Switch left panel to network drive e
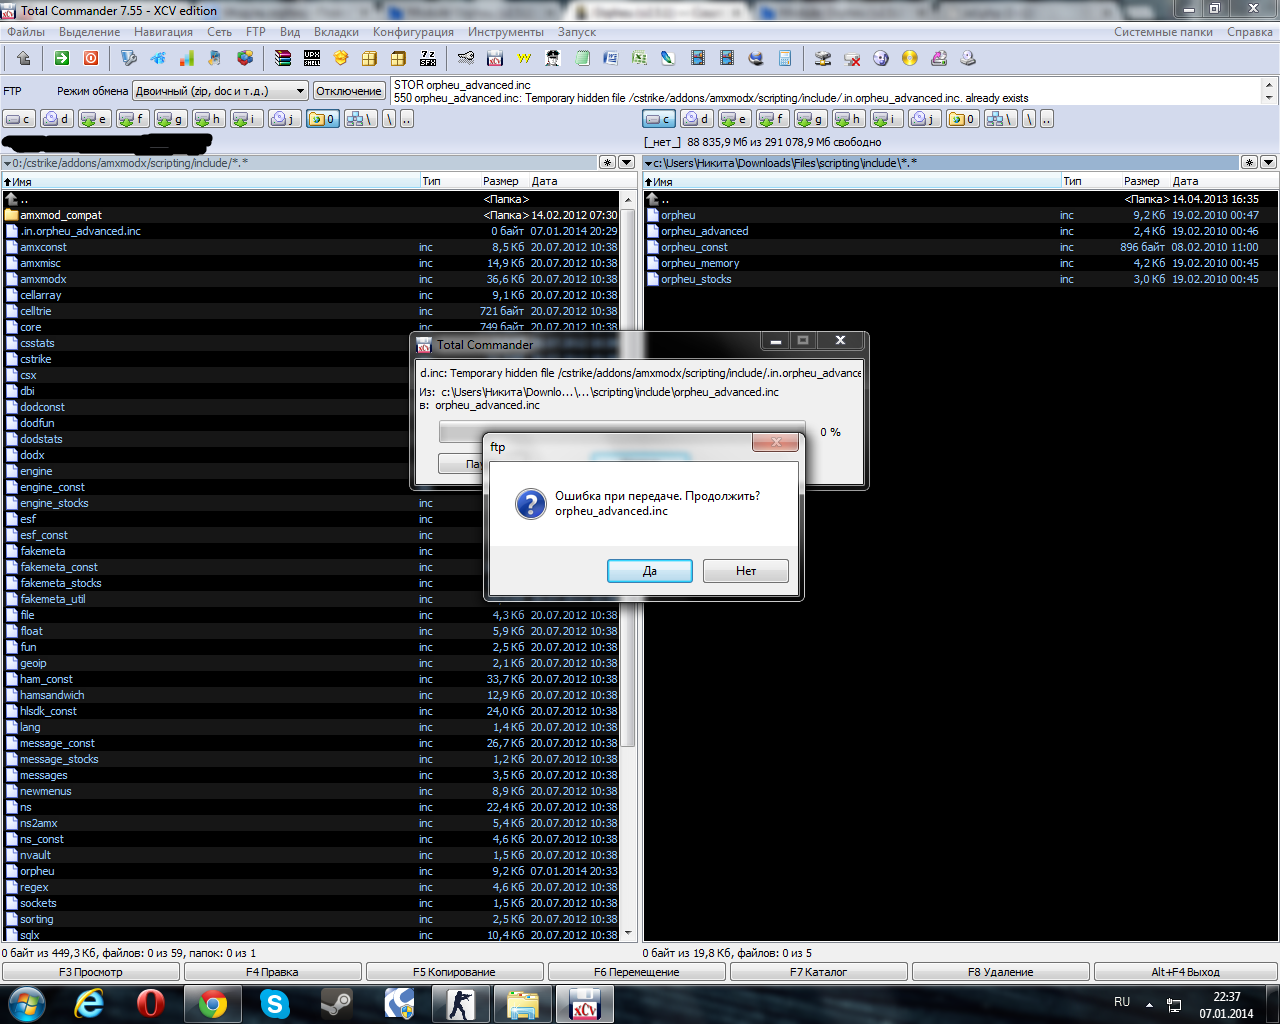 (95, 119)
